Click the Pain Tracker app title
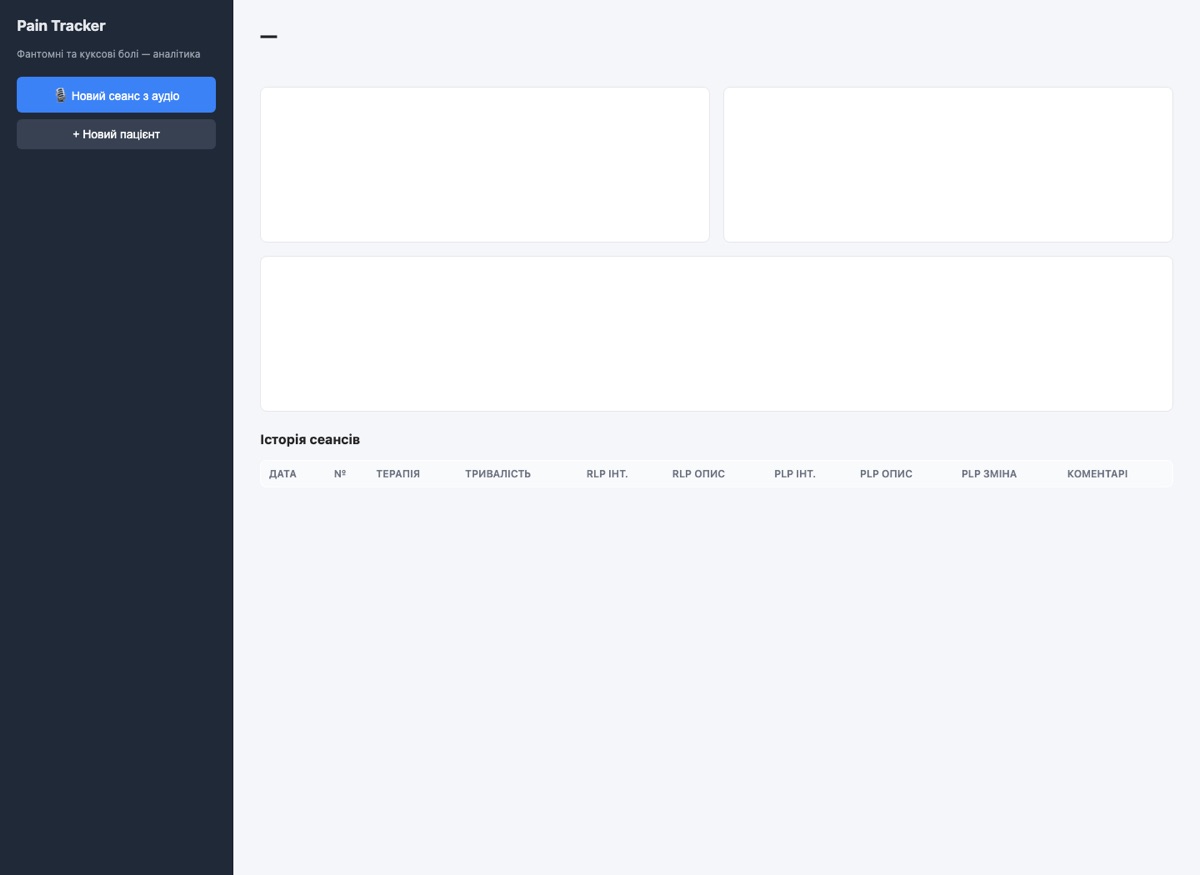 coord(61,26)
